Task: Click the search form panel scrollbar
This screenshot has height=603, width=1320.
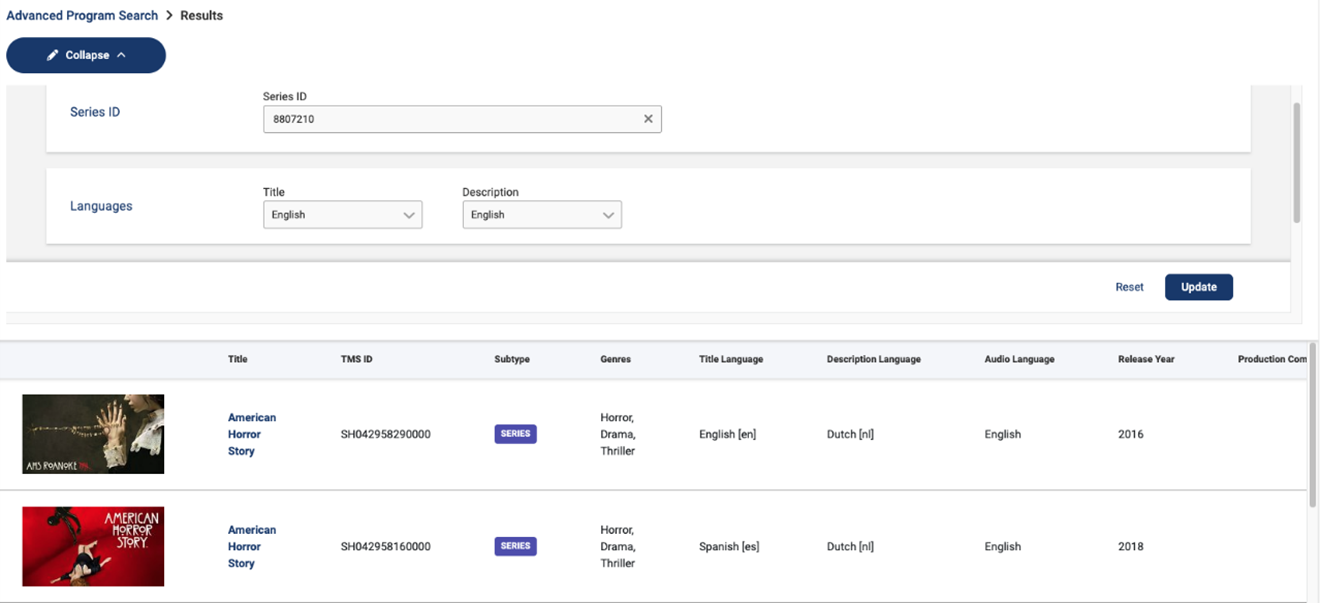Action: pos(1297,160)
